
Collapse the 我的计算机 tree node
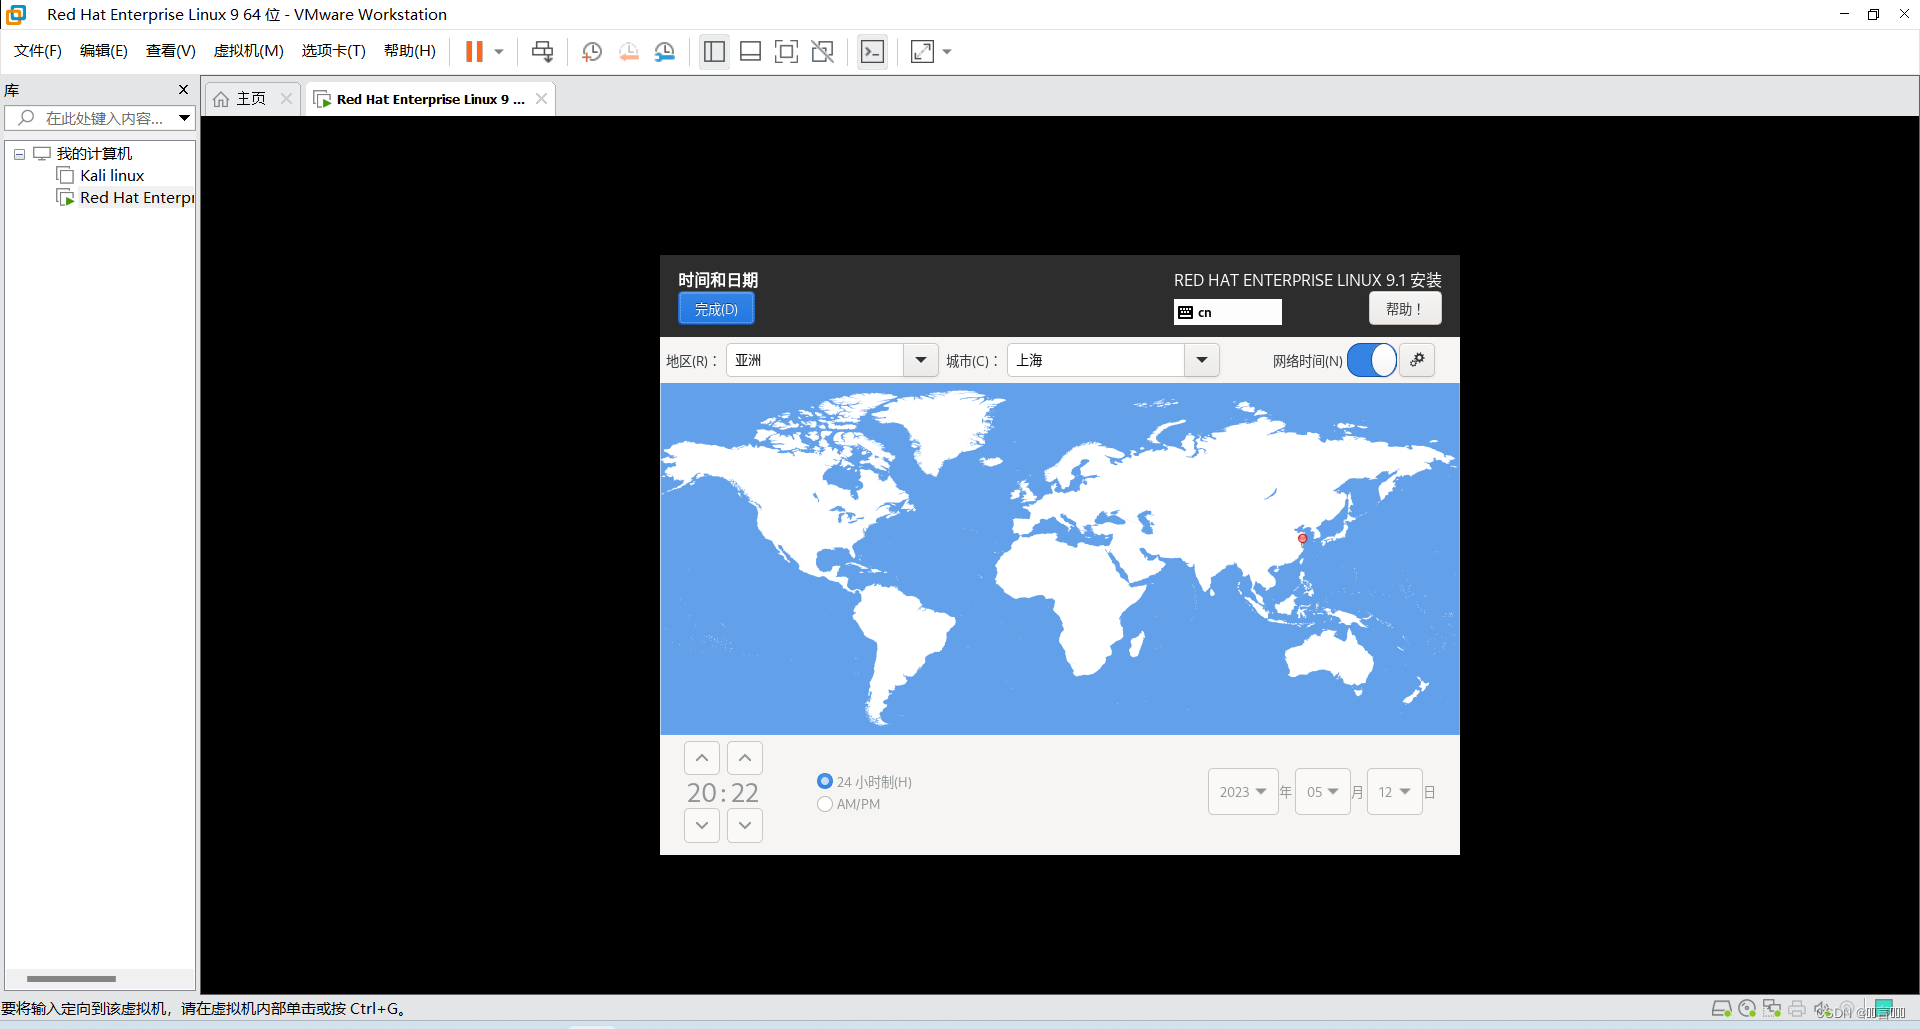tap(19, 154)
